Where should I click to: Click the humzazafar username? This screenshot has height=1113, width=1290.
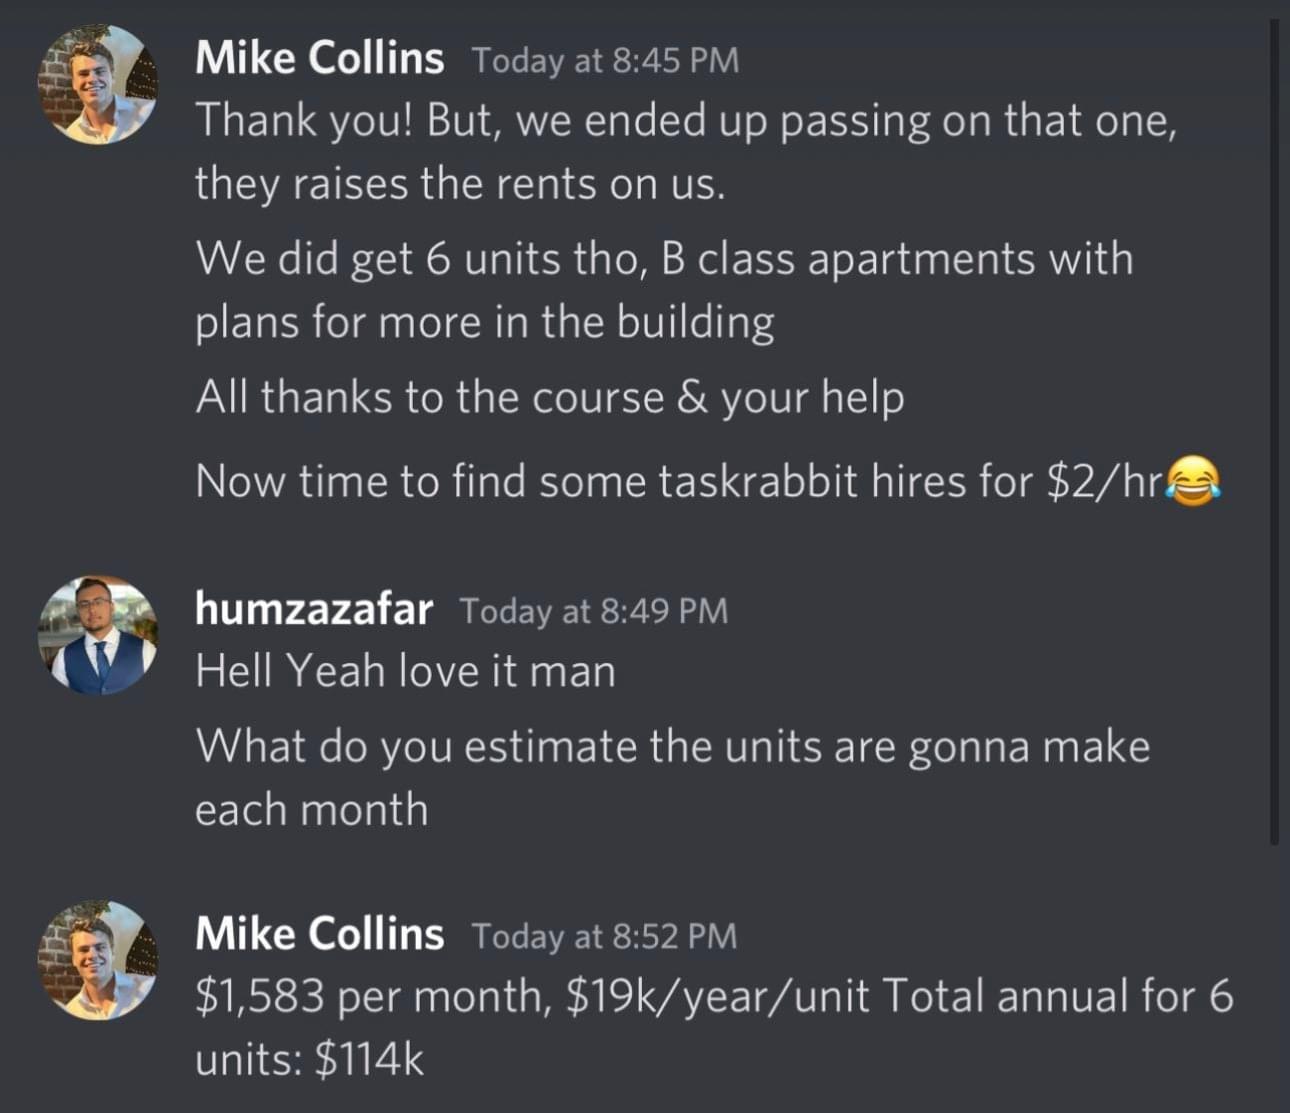click(314, 608)
